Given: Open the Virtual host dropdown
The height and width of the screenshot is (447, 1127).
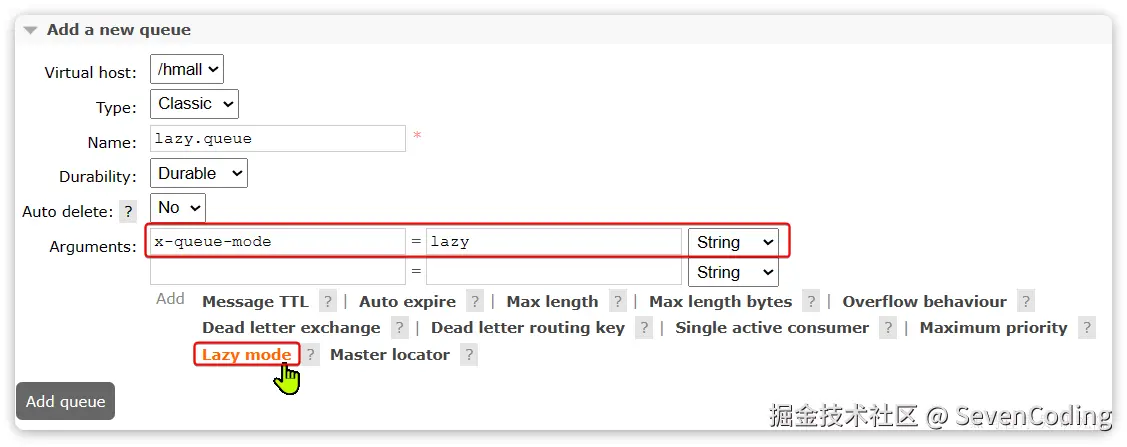Looking at the screenshot, I should tap(187, 70).
